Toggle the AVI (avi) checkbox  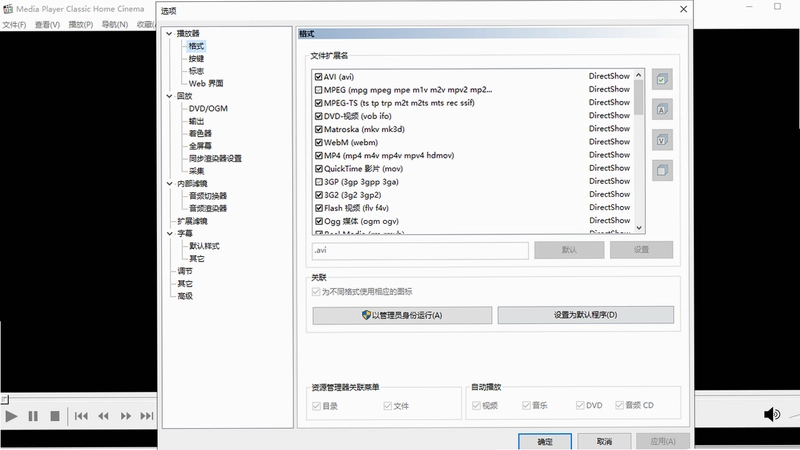click(318, 77)
